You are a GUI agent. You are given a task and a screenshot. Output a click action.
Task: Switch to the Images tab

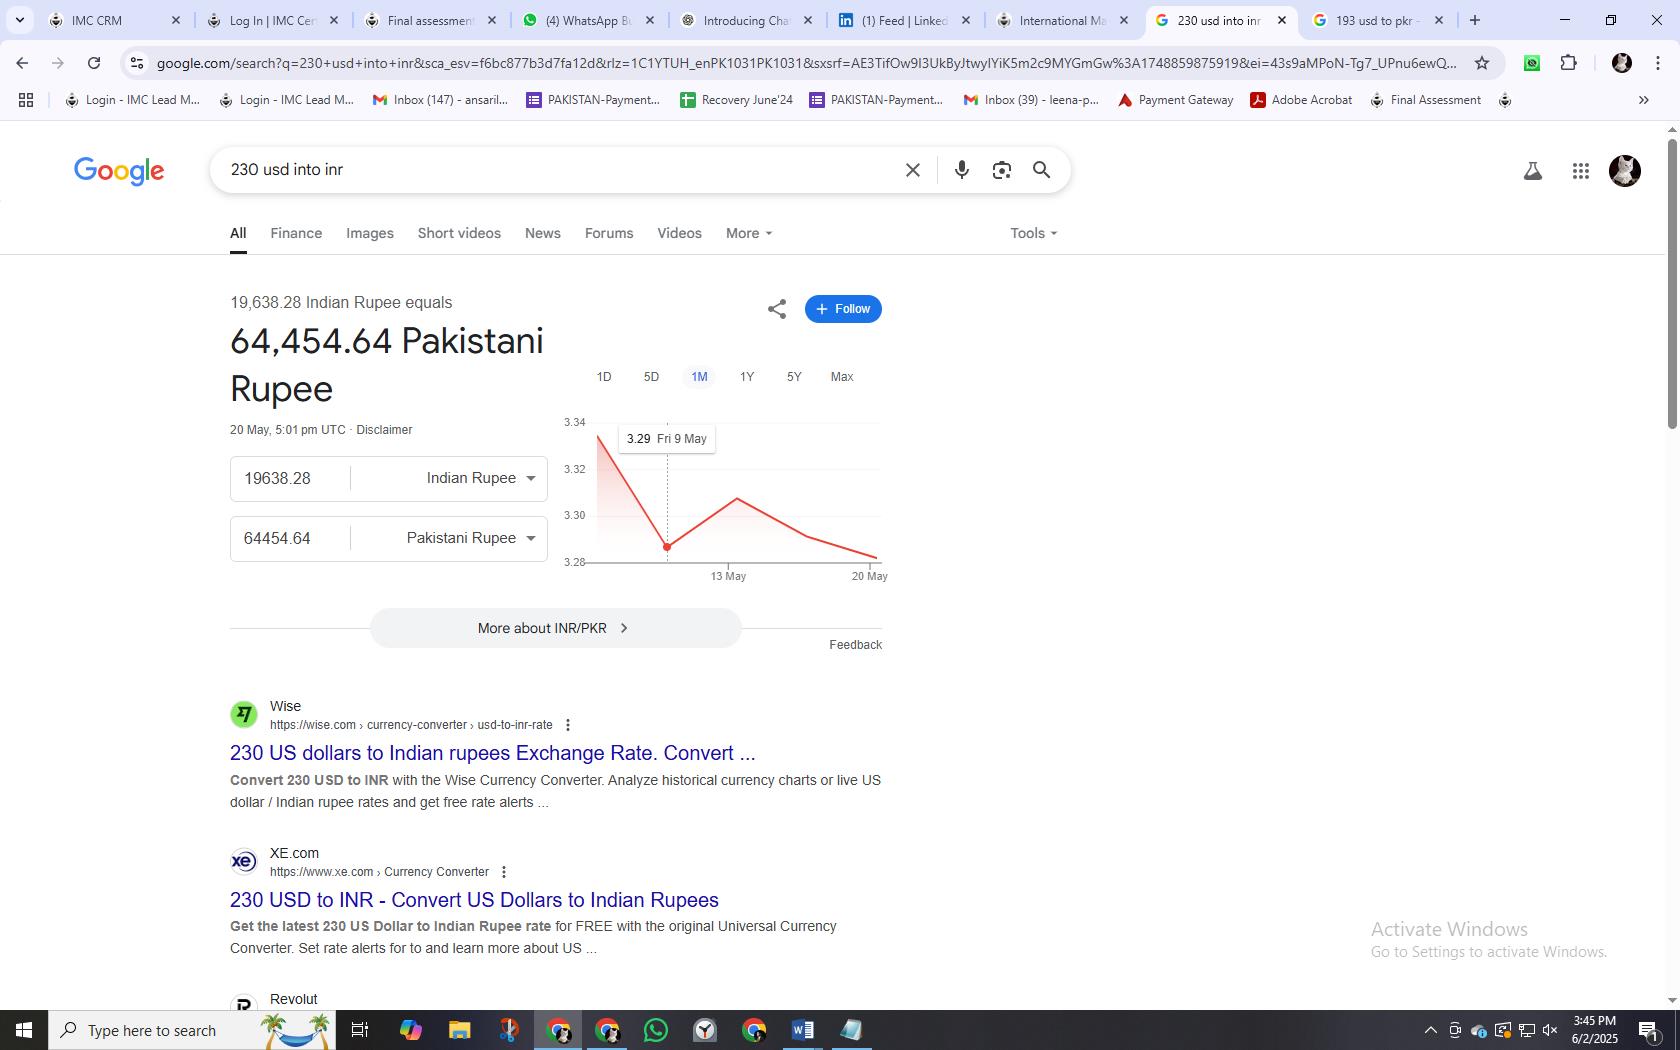click(x=370, y=233)
